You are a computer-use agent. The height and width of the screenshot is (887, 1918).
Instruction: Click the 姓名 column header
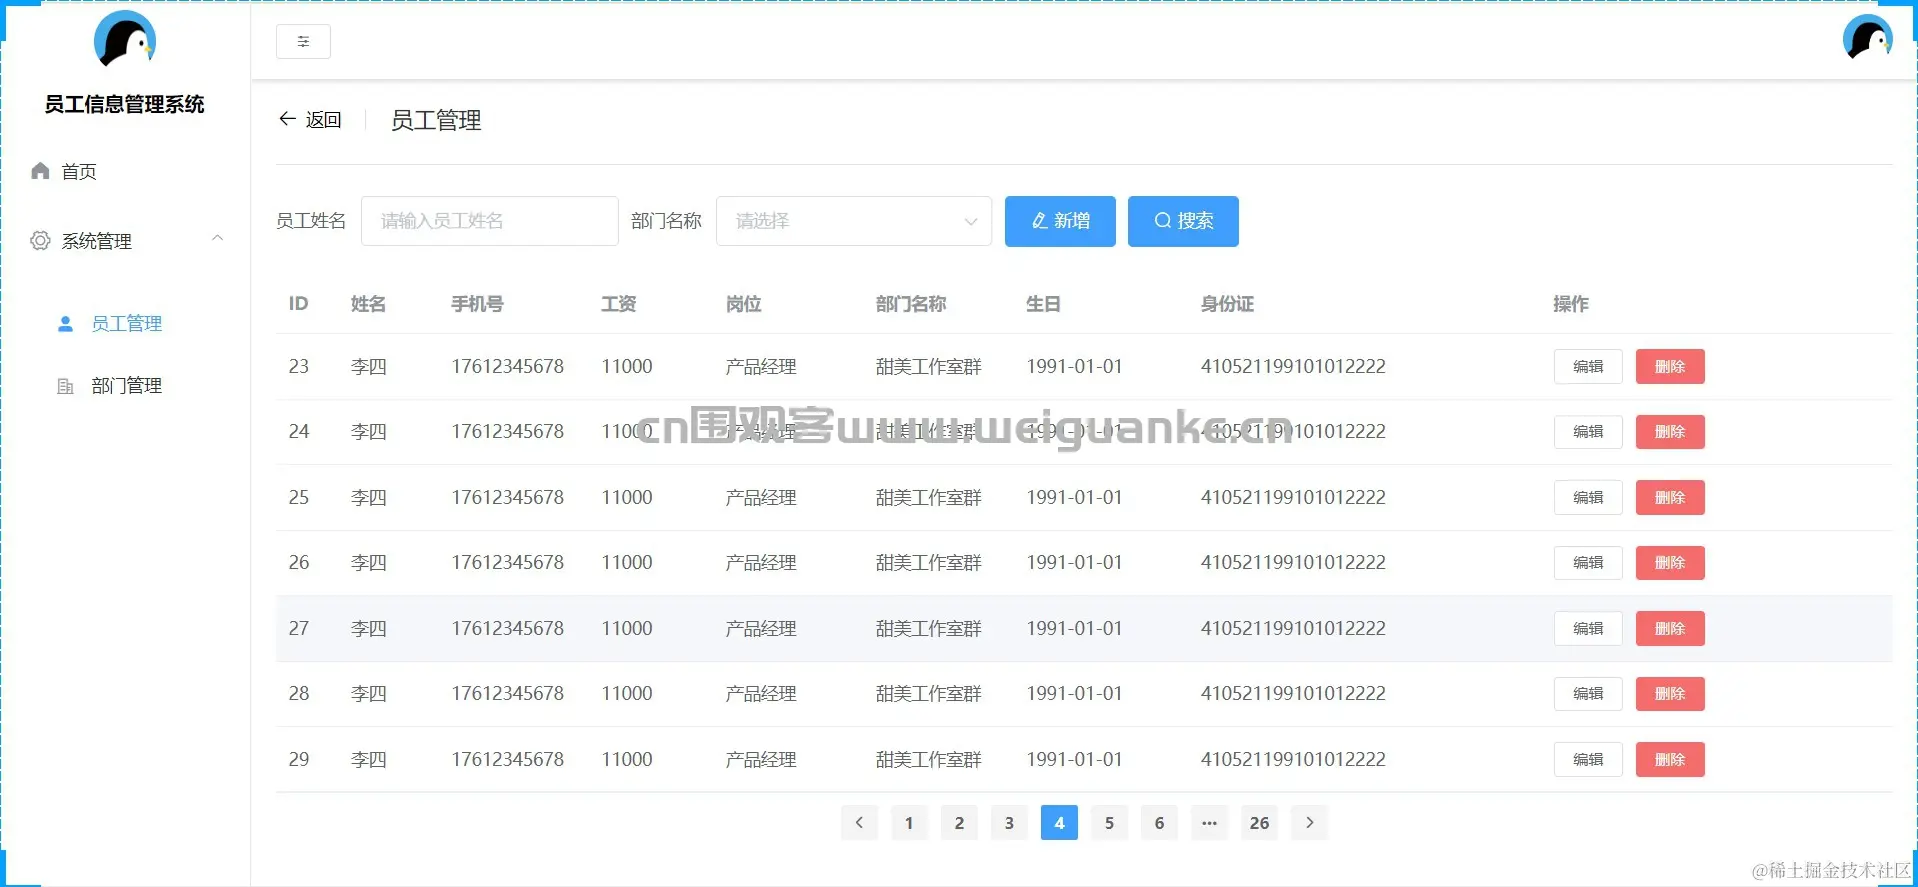pos(368,304)
